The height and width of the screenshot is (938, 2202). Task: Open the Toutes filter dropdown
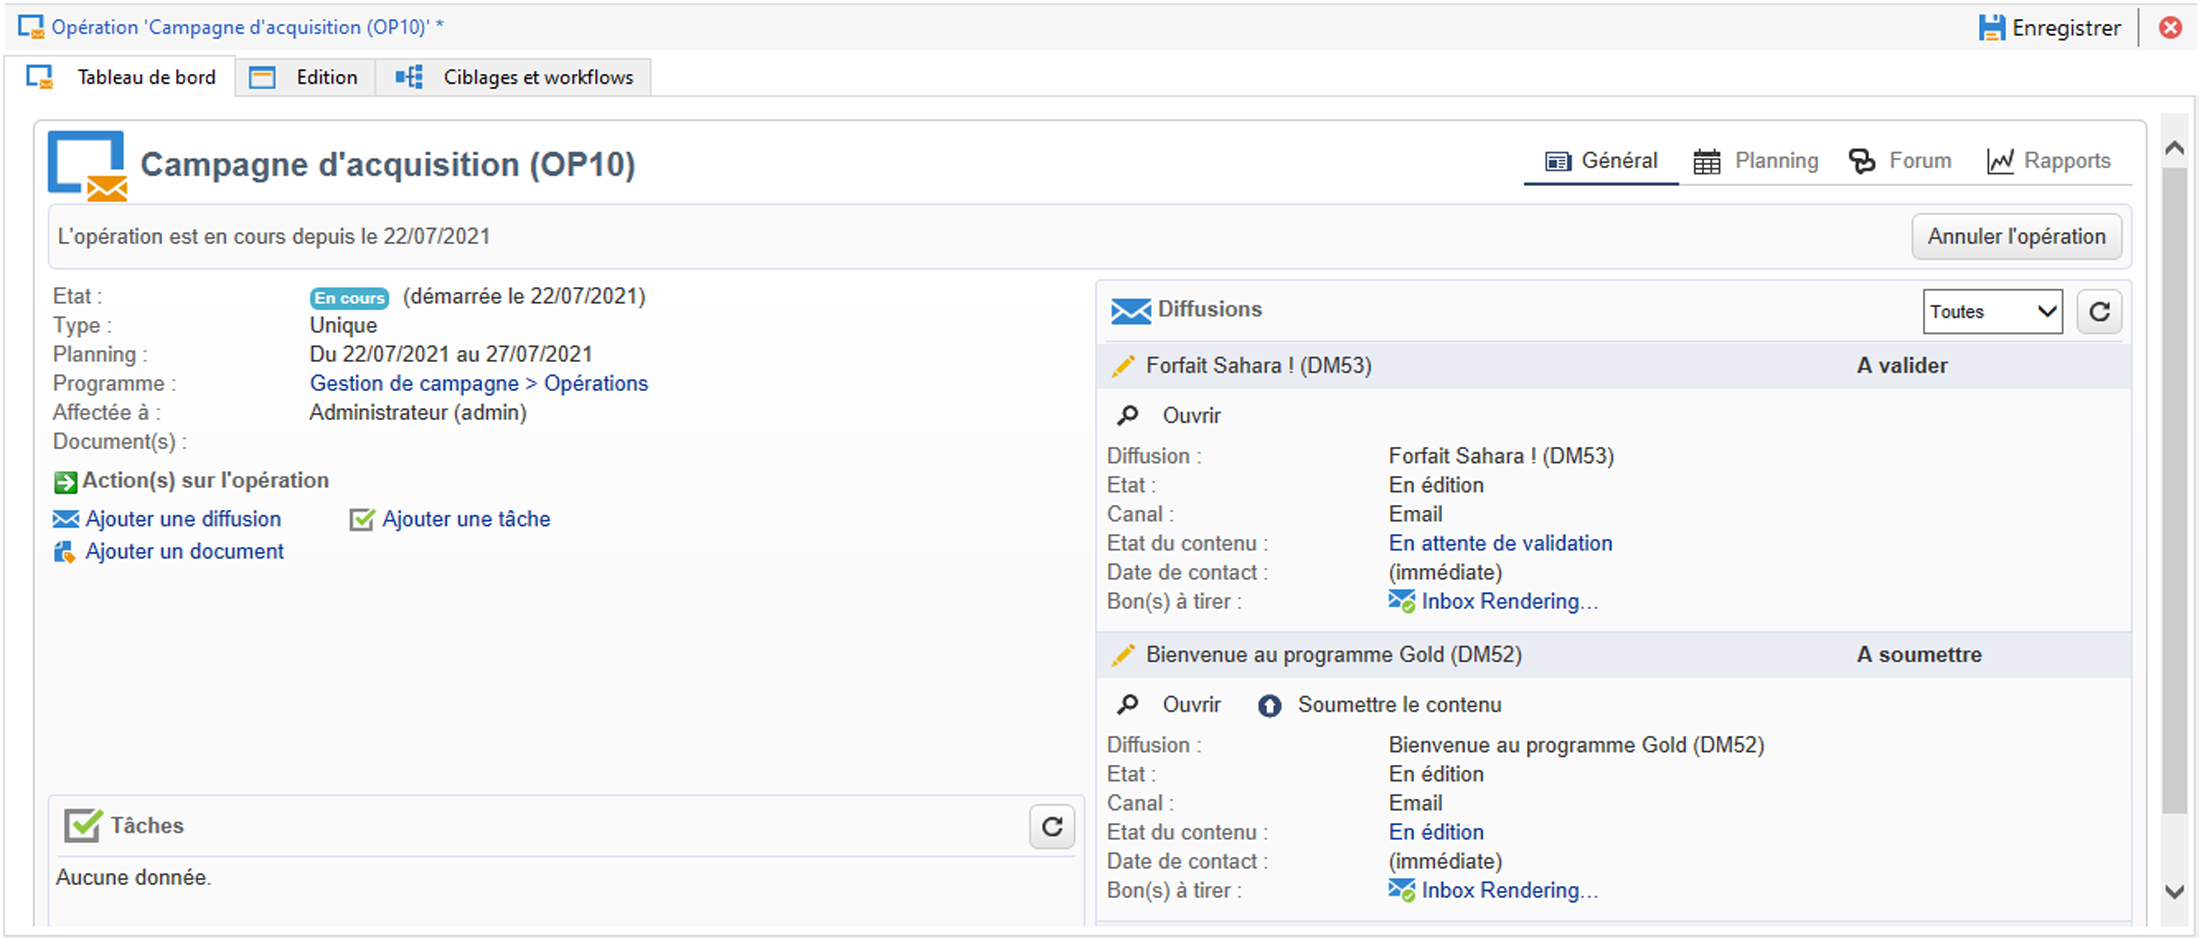[x=1992, y=312]
